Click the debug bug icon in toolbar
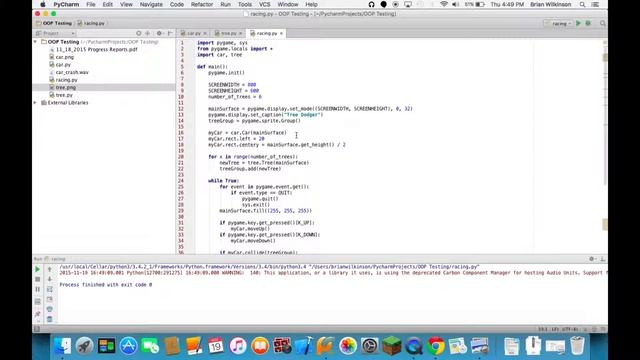640x360 pixels. (588, 23)
